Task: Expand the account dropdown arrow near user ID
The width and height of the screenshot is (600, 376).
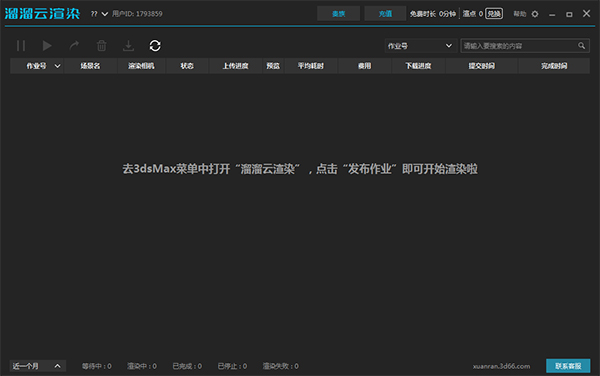Action: 104,14
